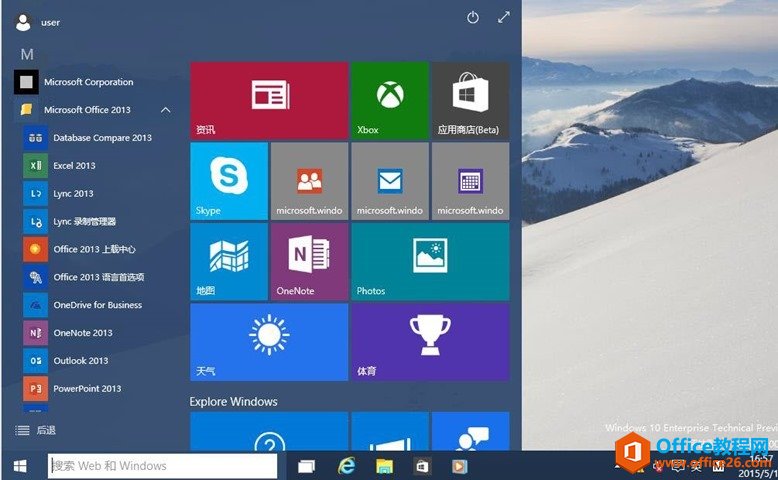Open the Photos tile

click(430, 262)
